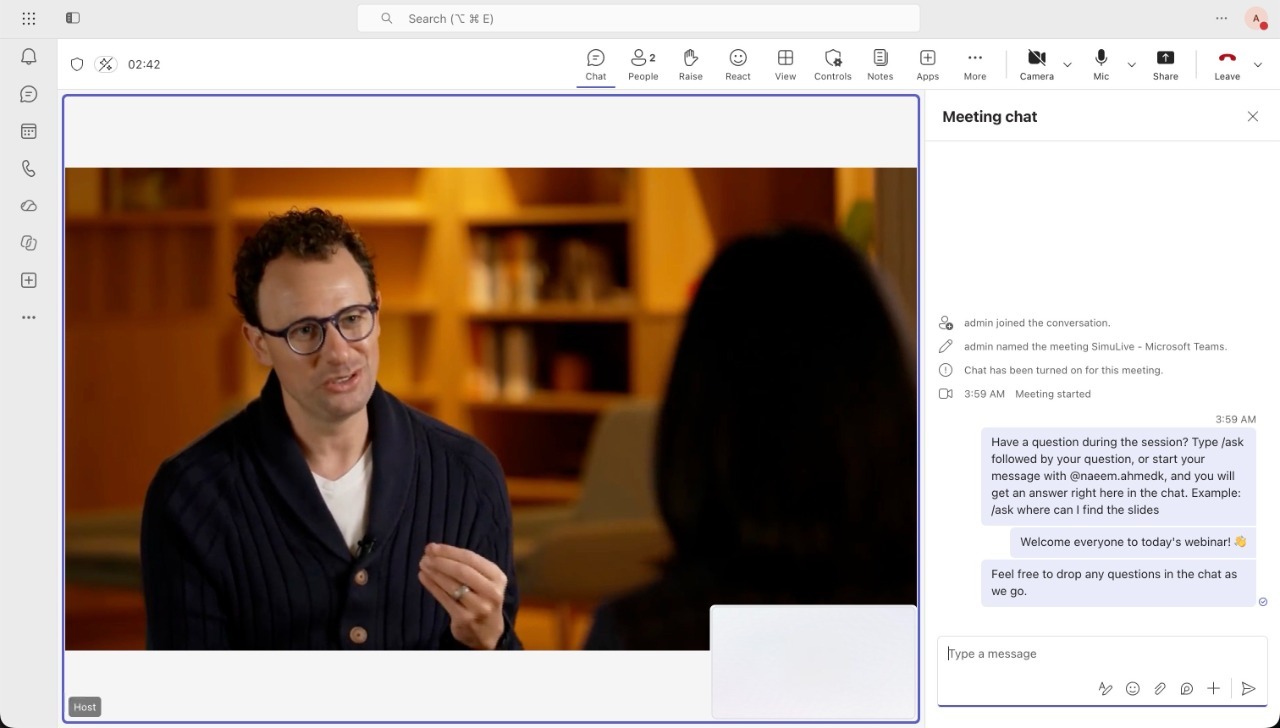Click the Apps plus icon in sidebar
This screenshot has width=1280, height=728.
click(x=29, y=280)
